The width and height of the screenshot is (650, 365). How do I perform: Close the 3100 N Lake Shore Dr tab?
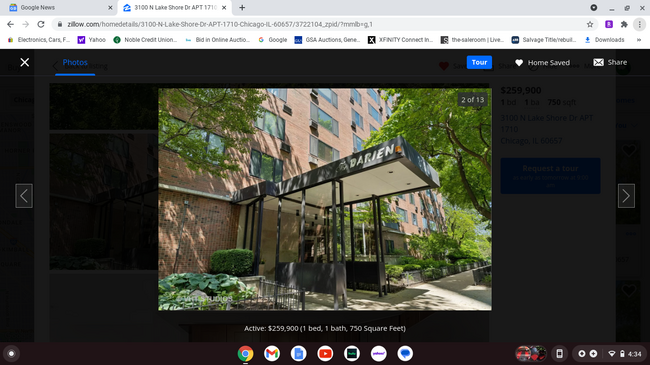click(x=224, y=7)
